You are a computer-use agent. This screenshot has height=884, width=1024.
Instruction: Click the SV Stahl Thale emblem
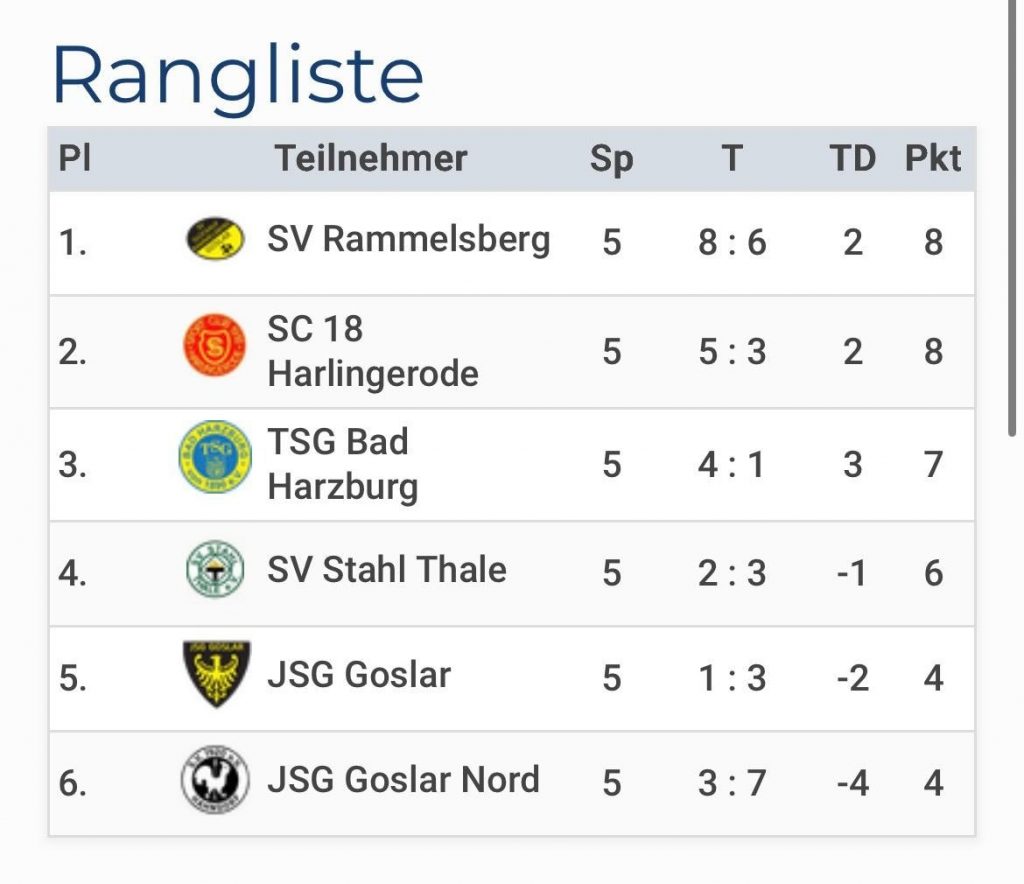pos(215,569)
